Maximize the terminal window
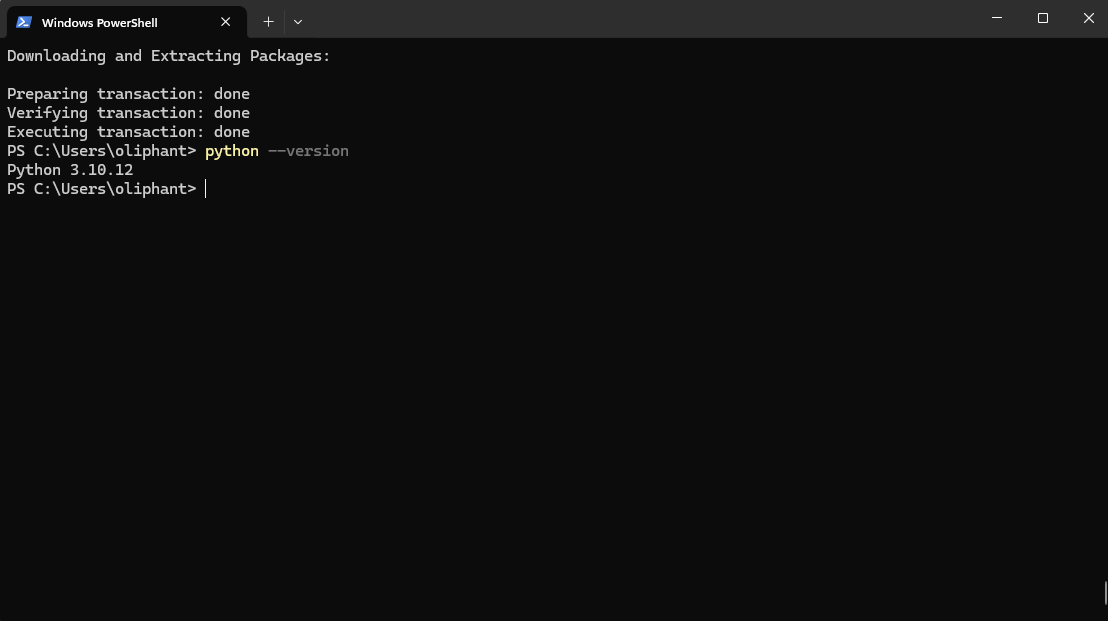Image resolution: width=1108 pixels, height=621 pixels. (1042, 18)
